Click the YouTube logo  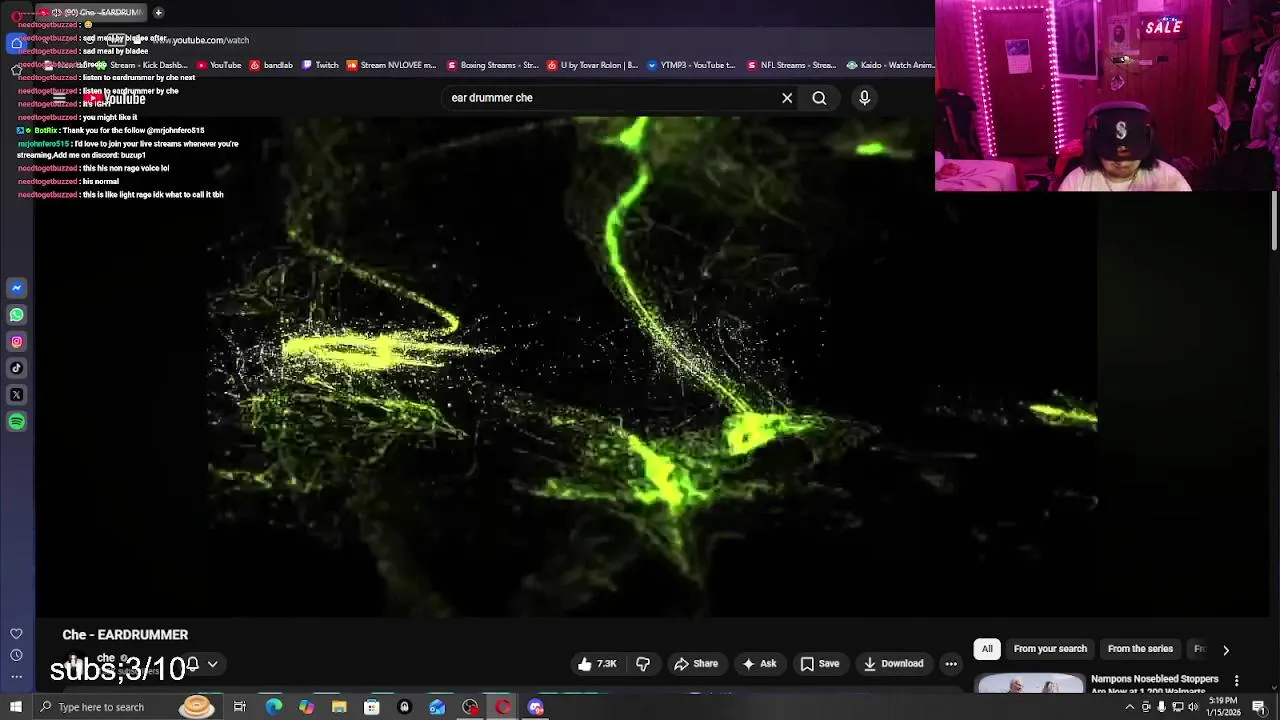click(114, 99)
